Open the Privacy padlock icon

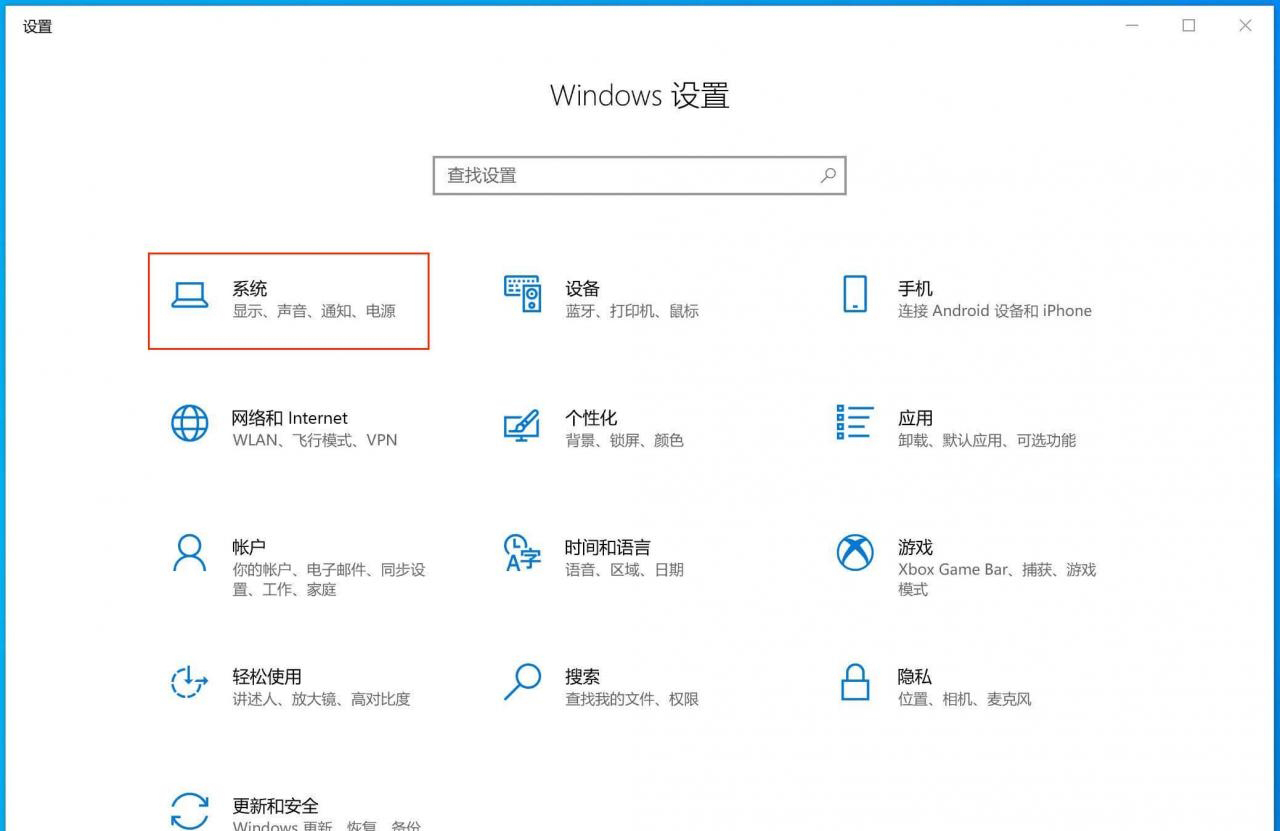coord(855,682)
